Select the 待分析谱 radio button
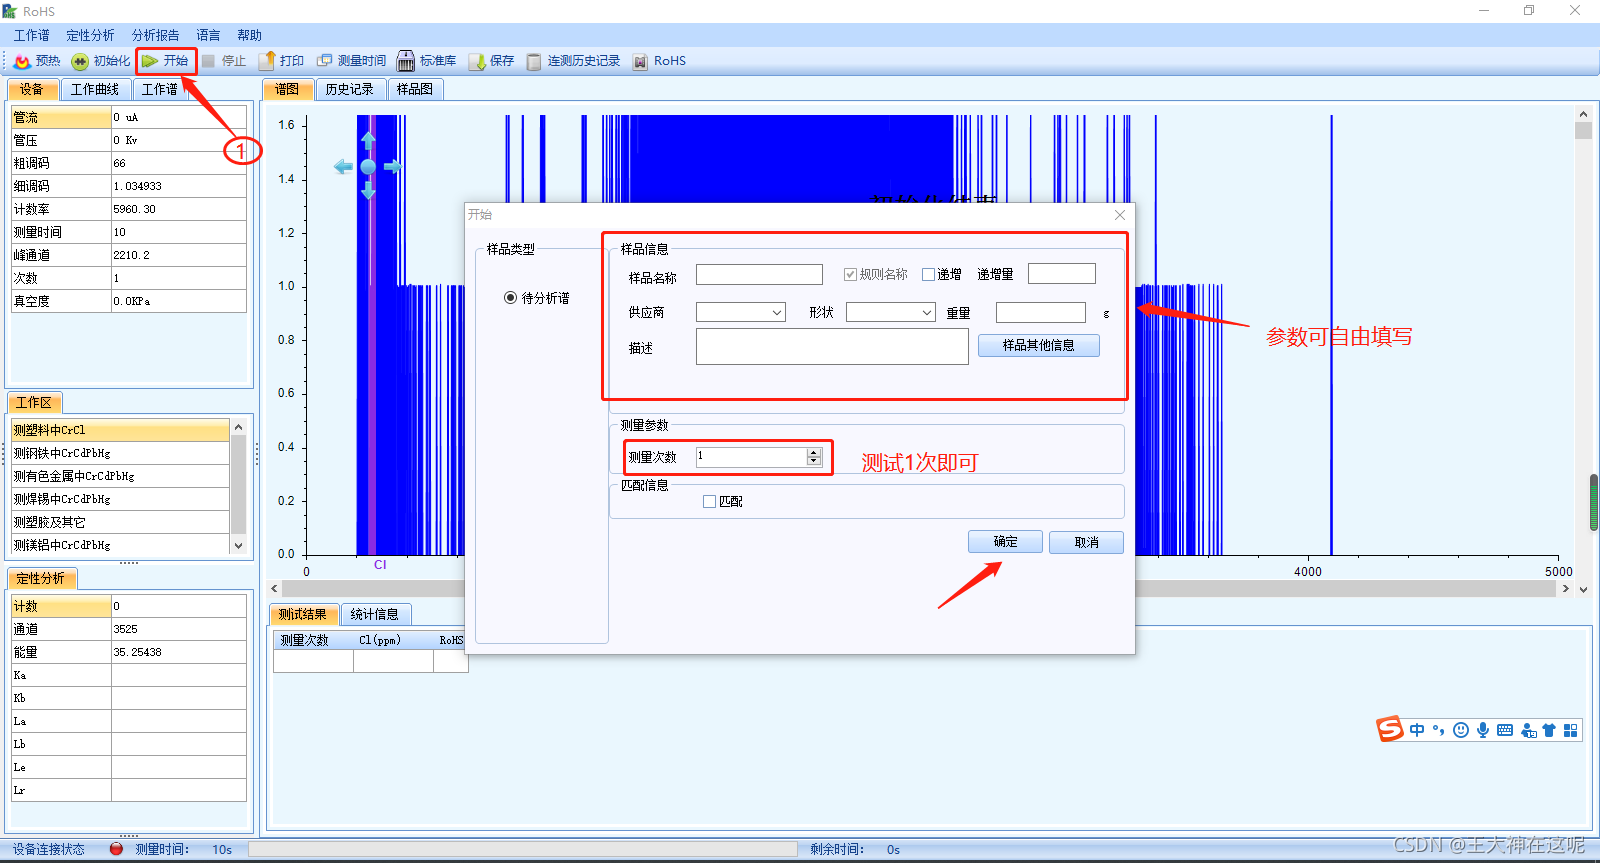 [510, 298]
